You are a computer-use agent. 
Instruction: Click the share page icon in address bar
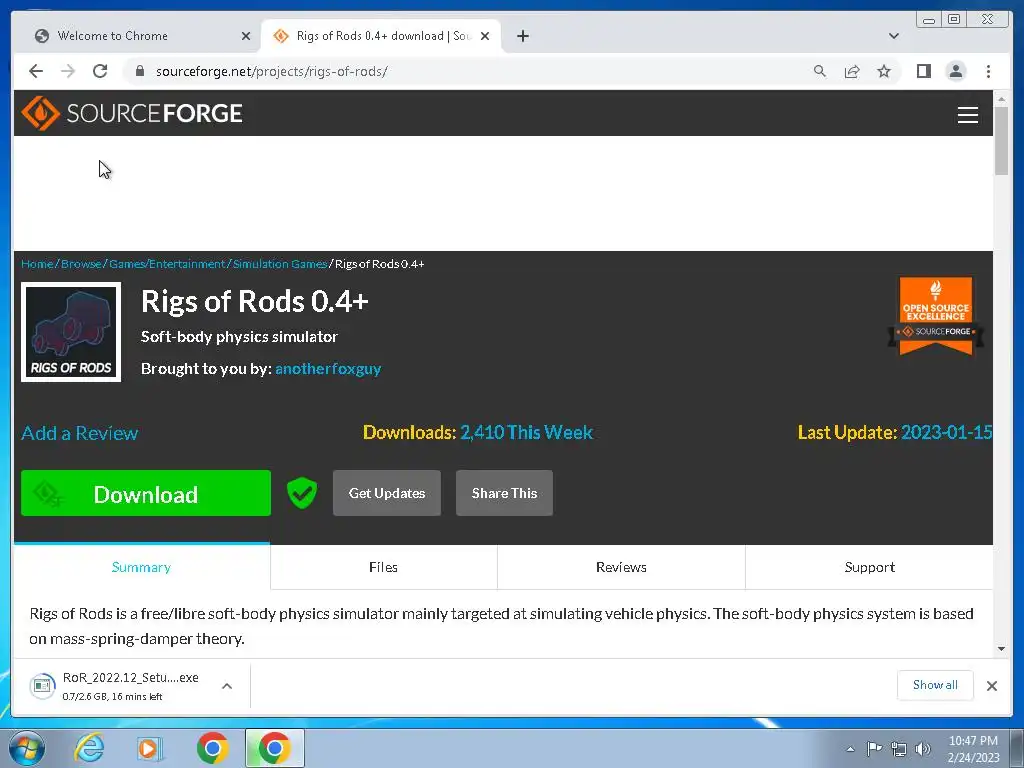[852, 71]
